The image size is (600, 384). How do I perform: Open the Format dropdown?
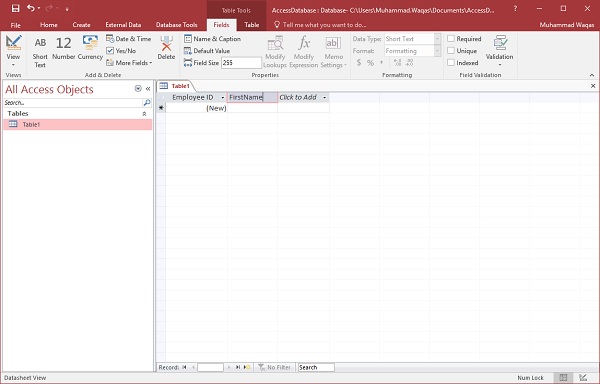[437, 50]
